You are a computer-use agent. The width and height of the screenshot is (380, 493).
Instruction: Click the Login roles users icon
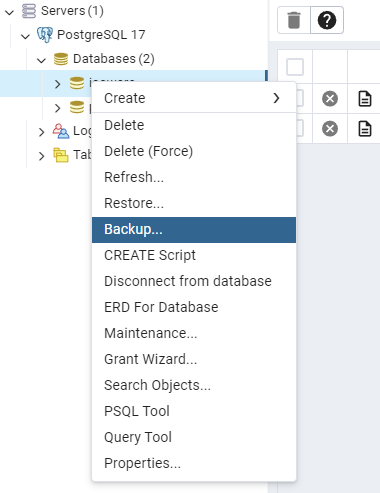[x=61, y=131]
